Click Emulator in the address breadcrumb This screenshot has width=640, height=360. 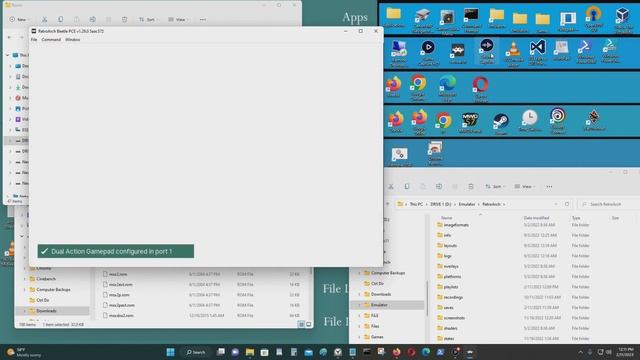pos(467,204)
